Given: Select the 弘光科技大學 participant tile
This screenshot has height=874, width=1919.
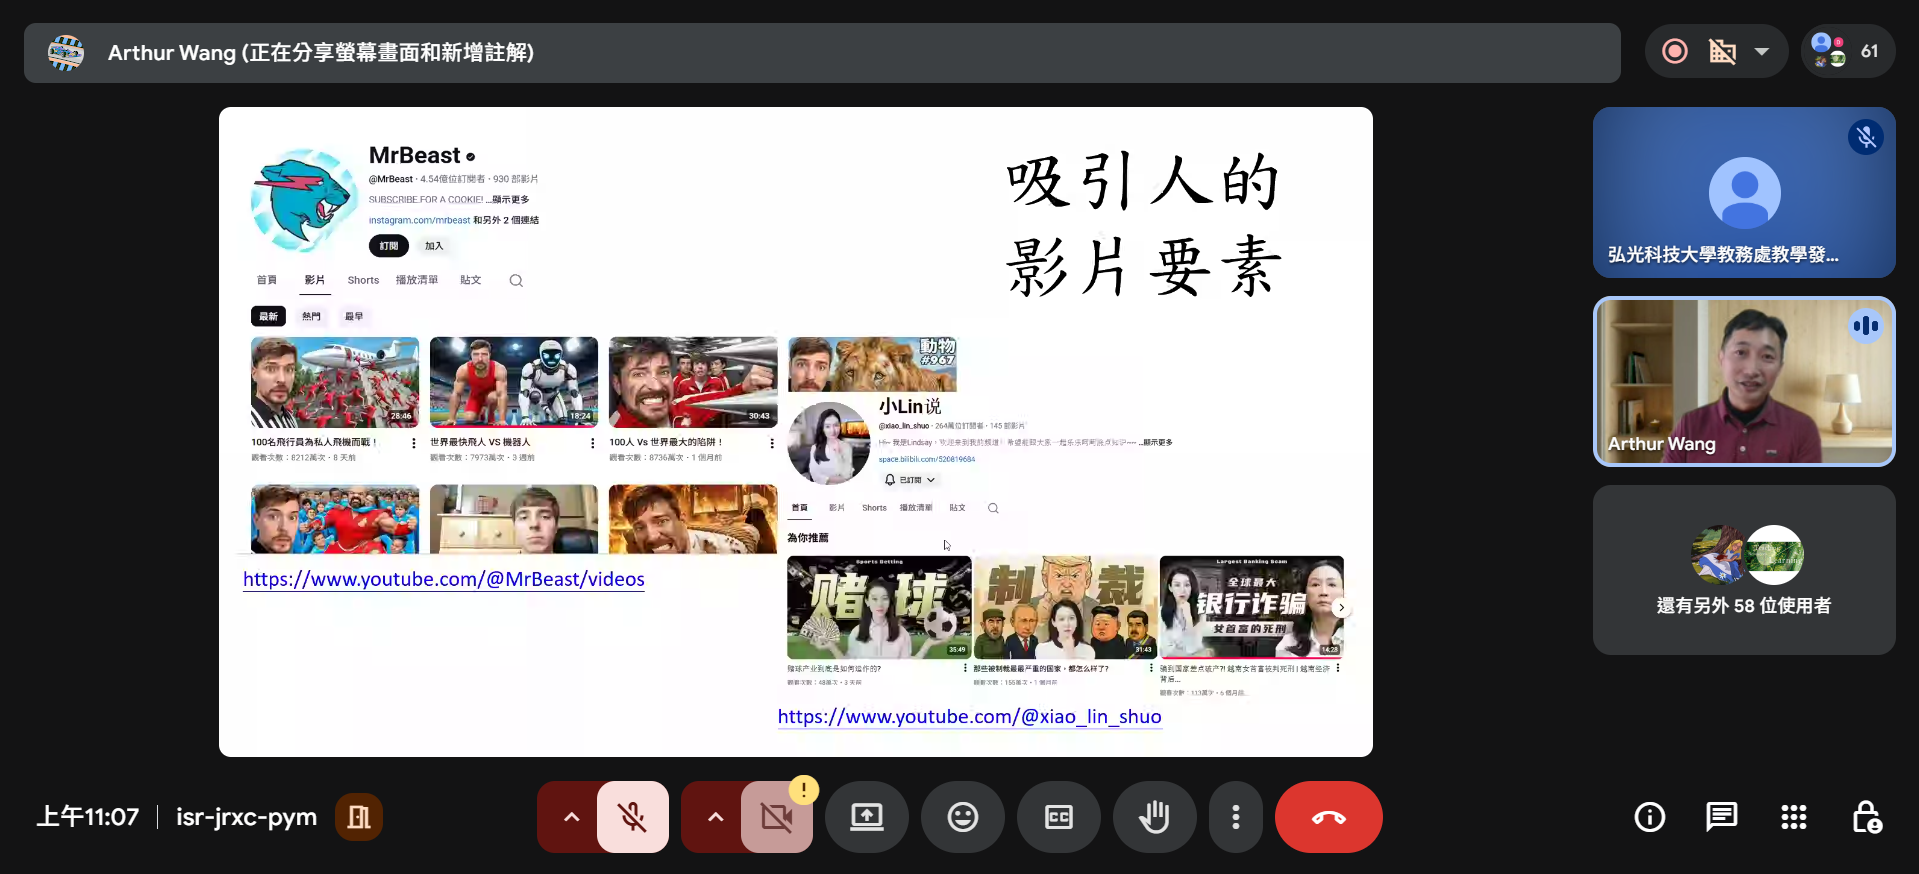Looking at the screenshot, I should (1743, 192).
